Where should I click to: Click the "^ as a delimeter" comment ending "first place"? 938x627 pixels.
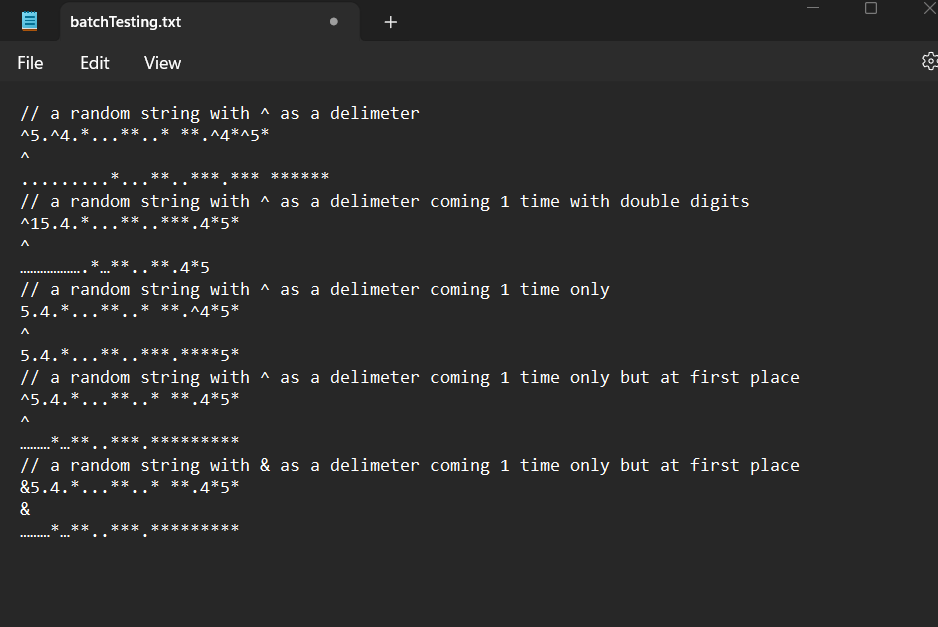[410, 377]
